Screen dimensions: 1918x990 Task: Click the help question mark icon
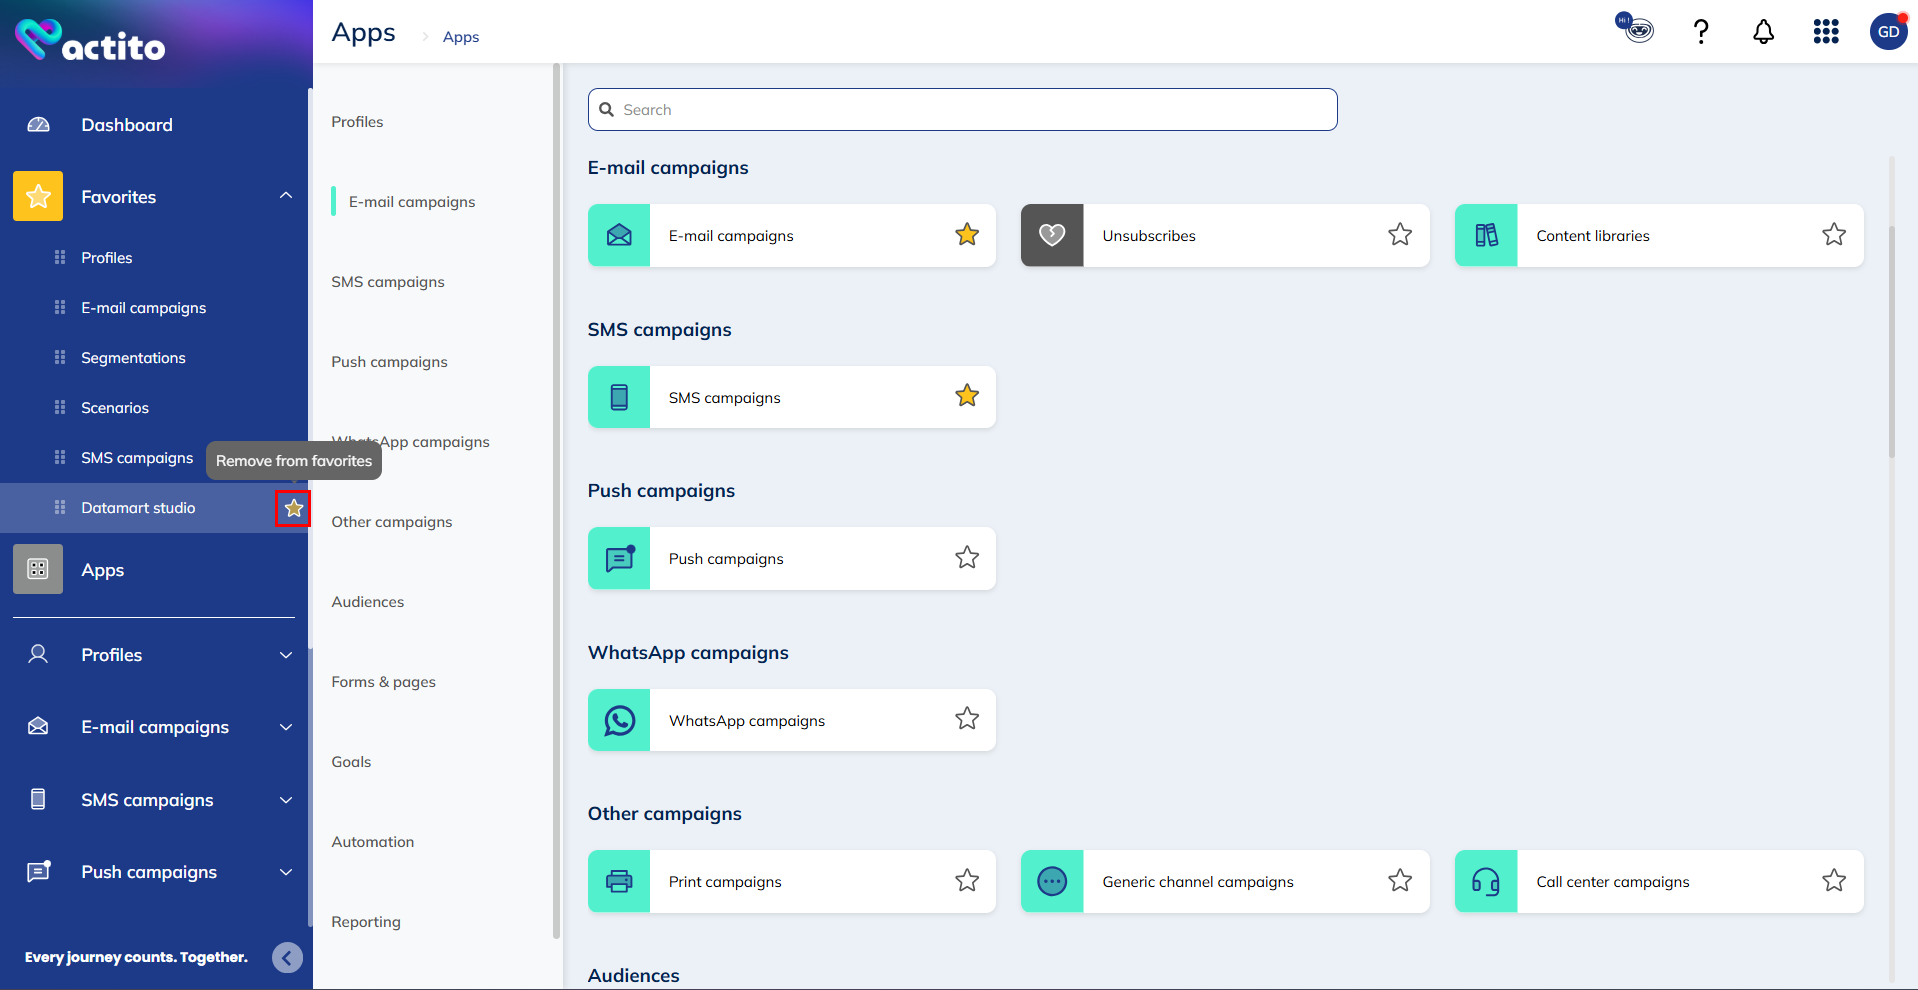point(1700,32)
